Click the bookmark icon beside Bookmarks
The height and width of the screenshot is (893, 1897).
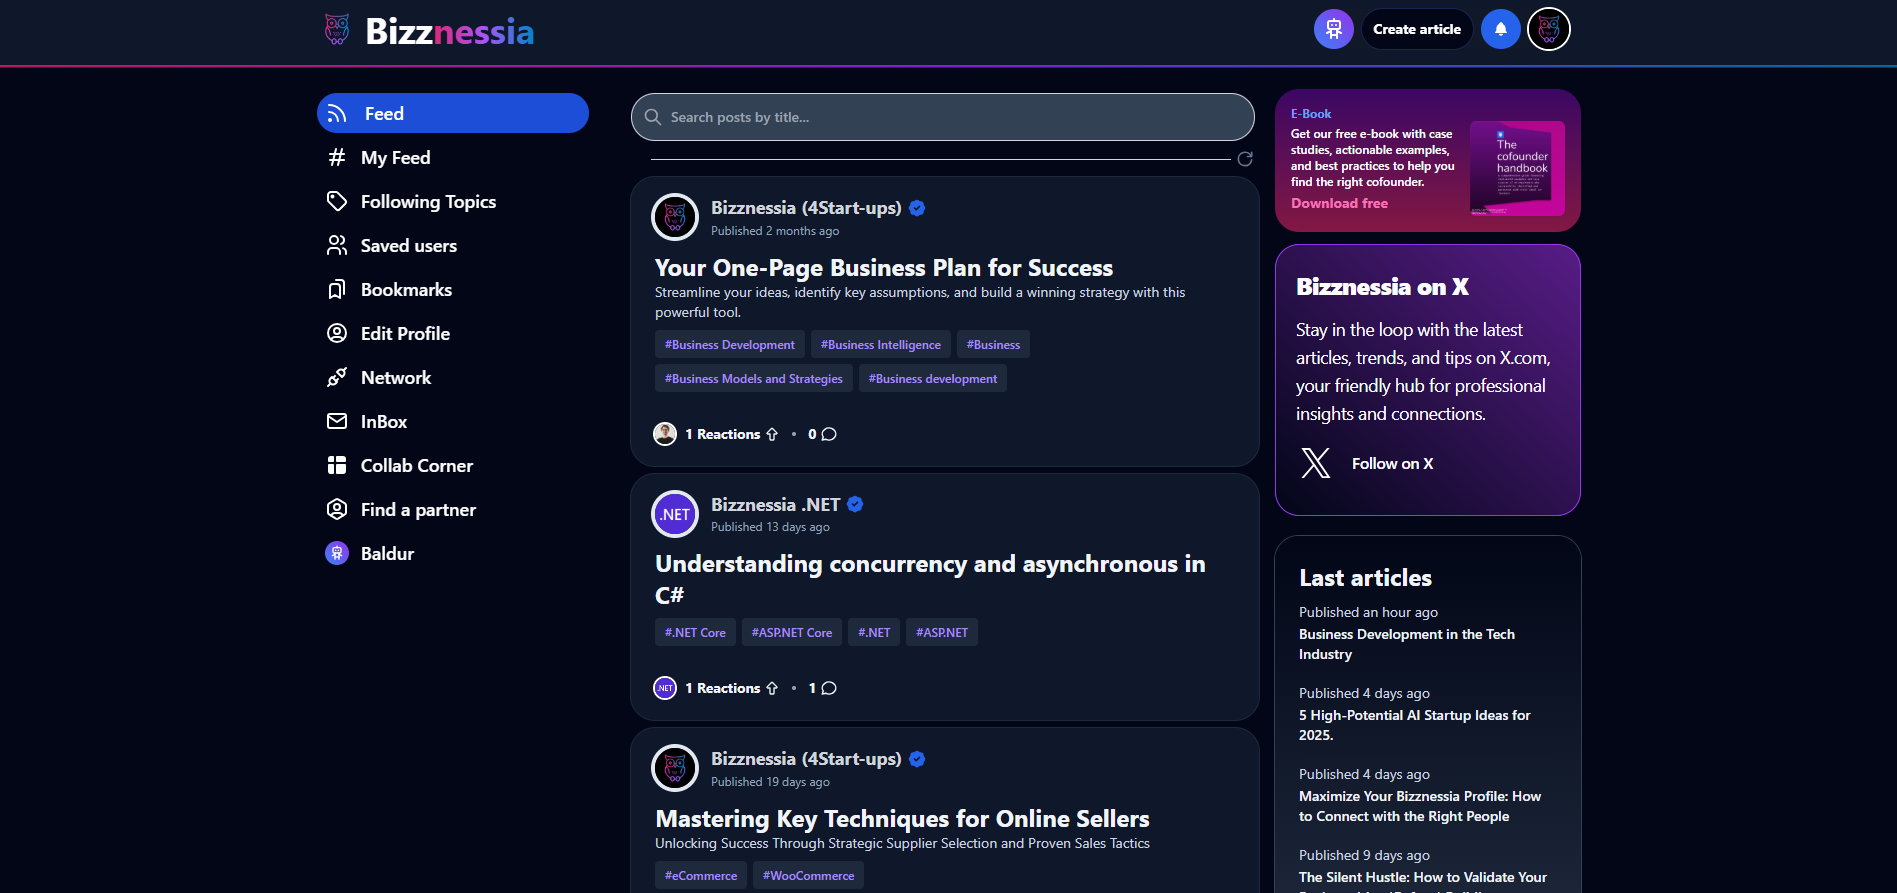click(337, 290)
